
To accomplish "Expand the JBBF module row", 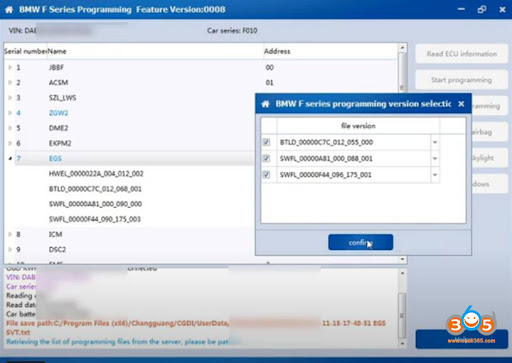I will [x=10, y=67].
